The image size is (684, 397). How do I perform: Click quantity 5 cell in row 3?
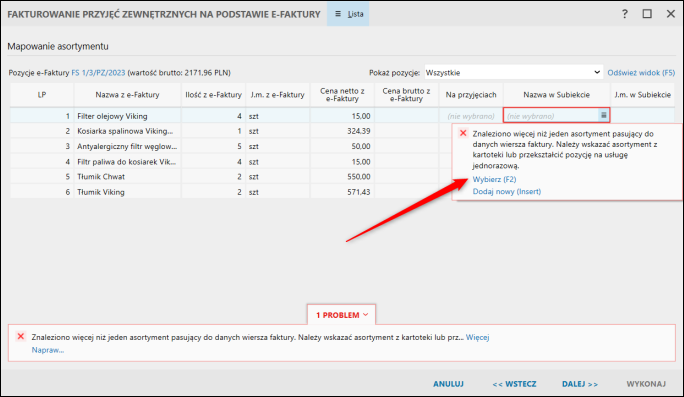pos(213,146)
